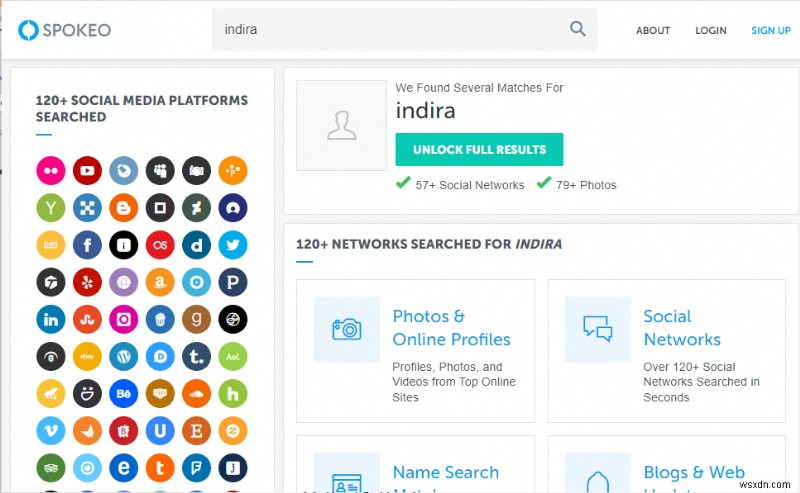Click the blue lowercase d icon

(196, 245)
